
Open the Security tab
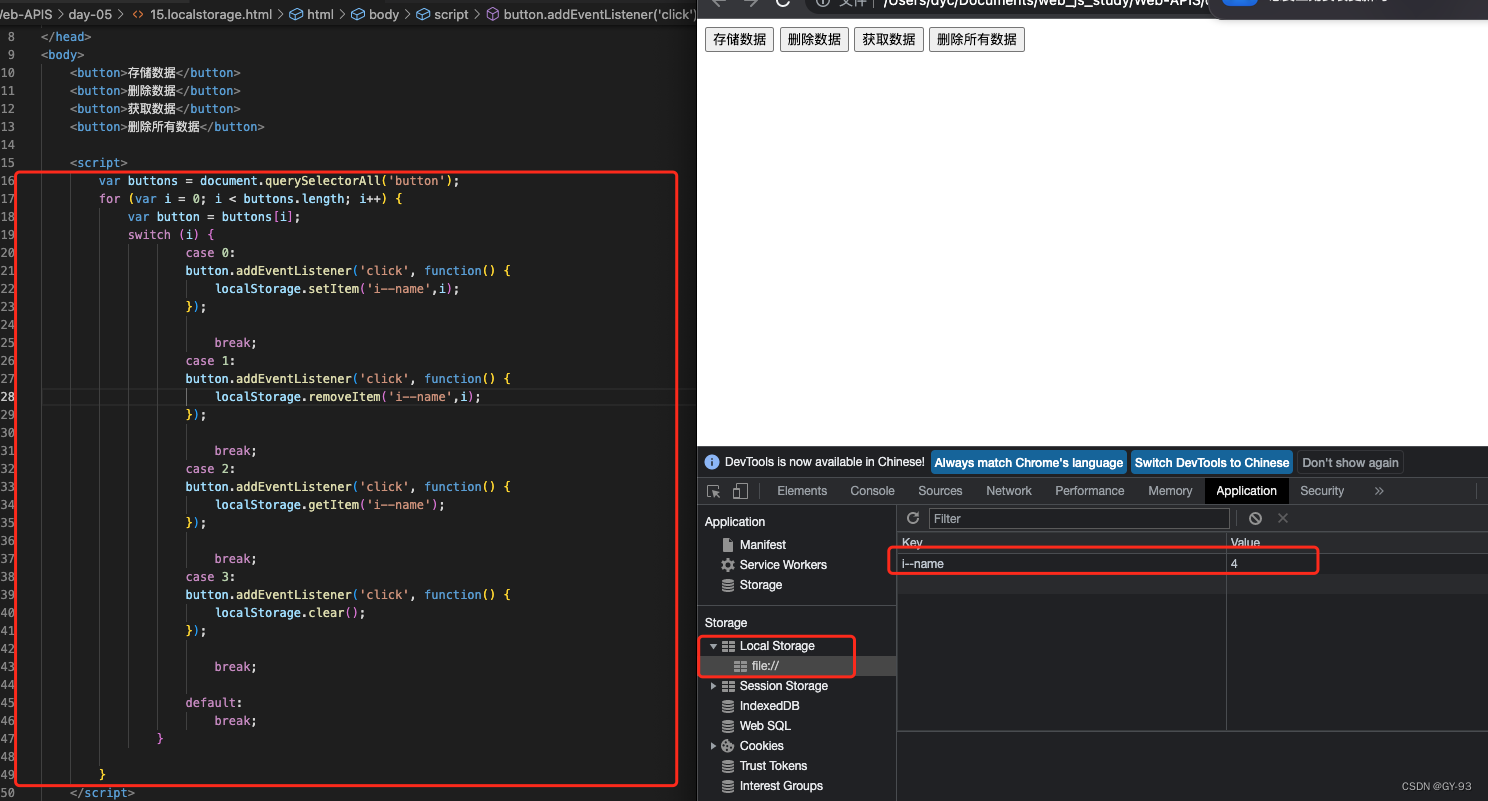[1322, 491]
